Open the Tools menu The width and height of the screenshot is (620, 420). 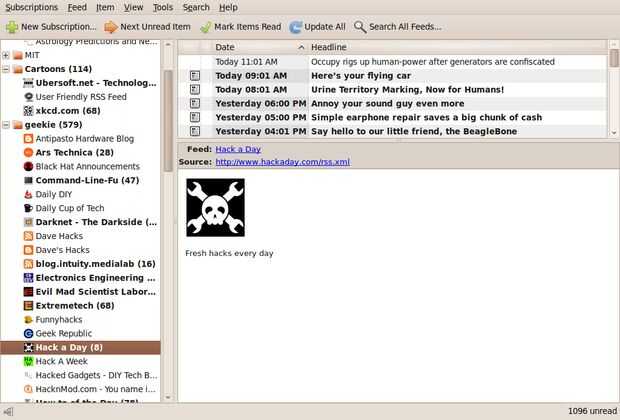click(163, 7)
